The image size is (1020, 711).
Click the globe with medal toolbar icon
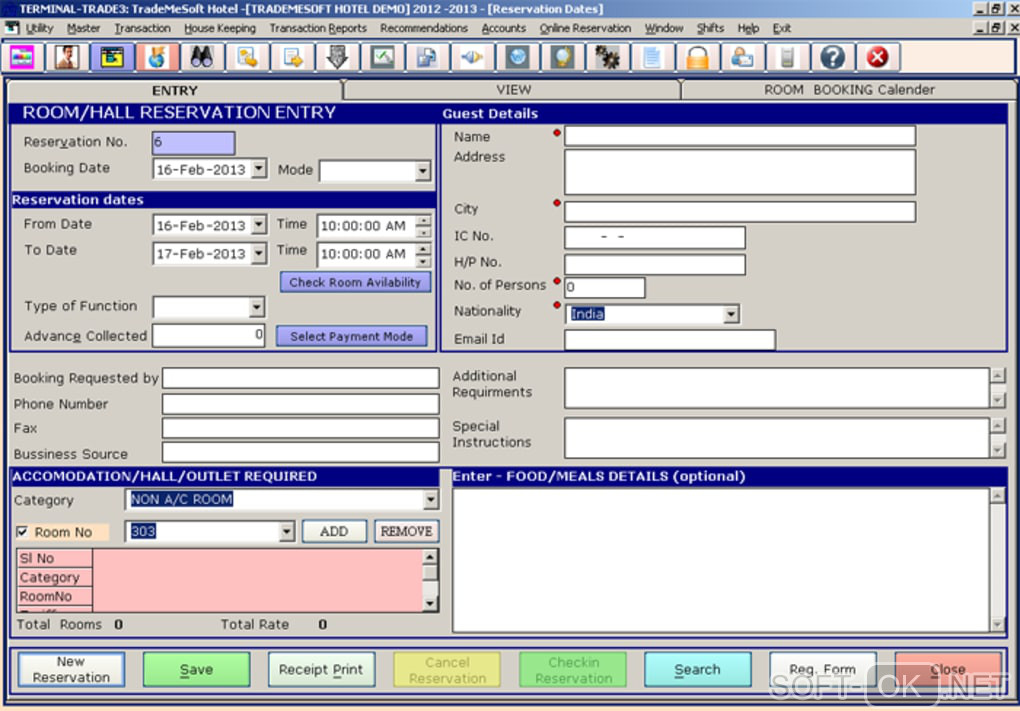pos(157,58)
